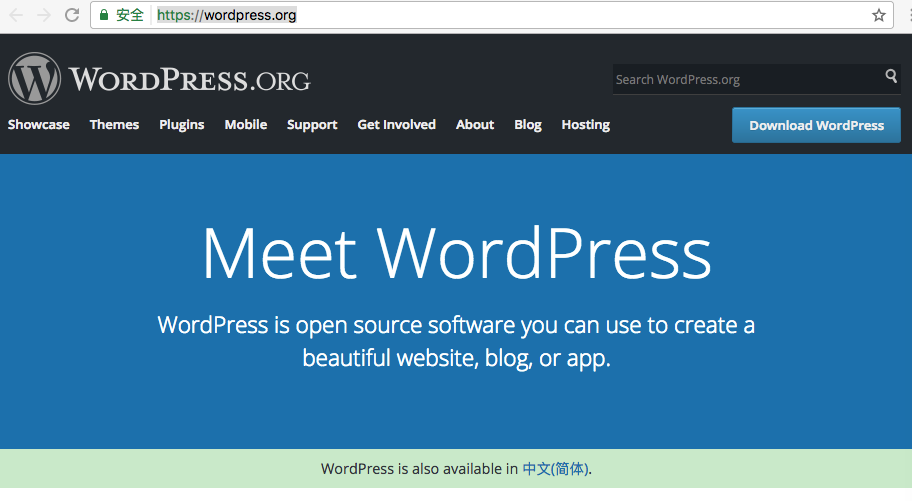Viewport: 912px width, 501px height.
Task: Visit the Blog link
Action: [x=528, y=125]
